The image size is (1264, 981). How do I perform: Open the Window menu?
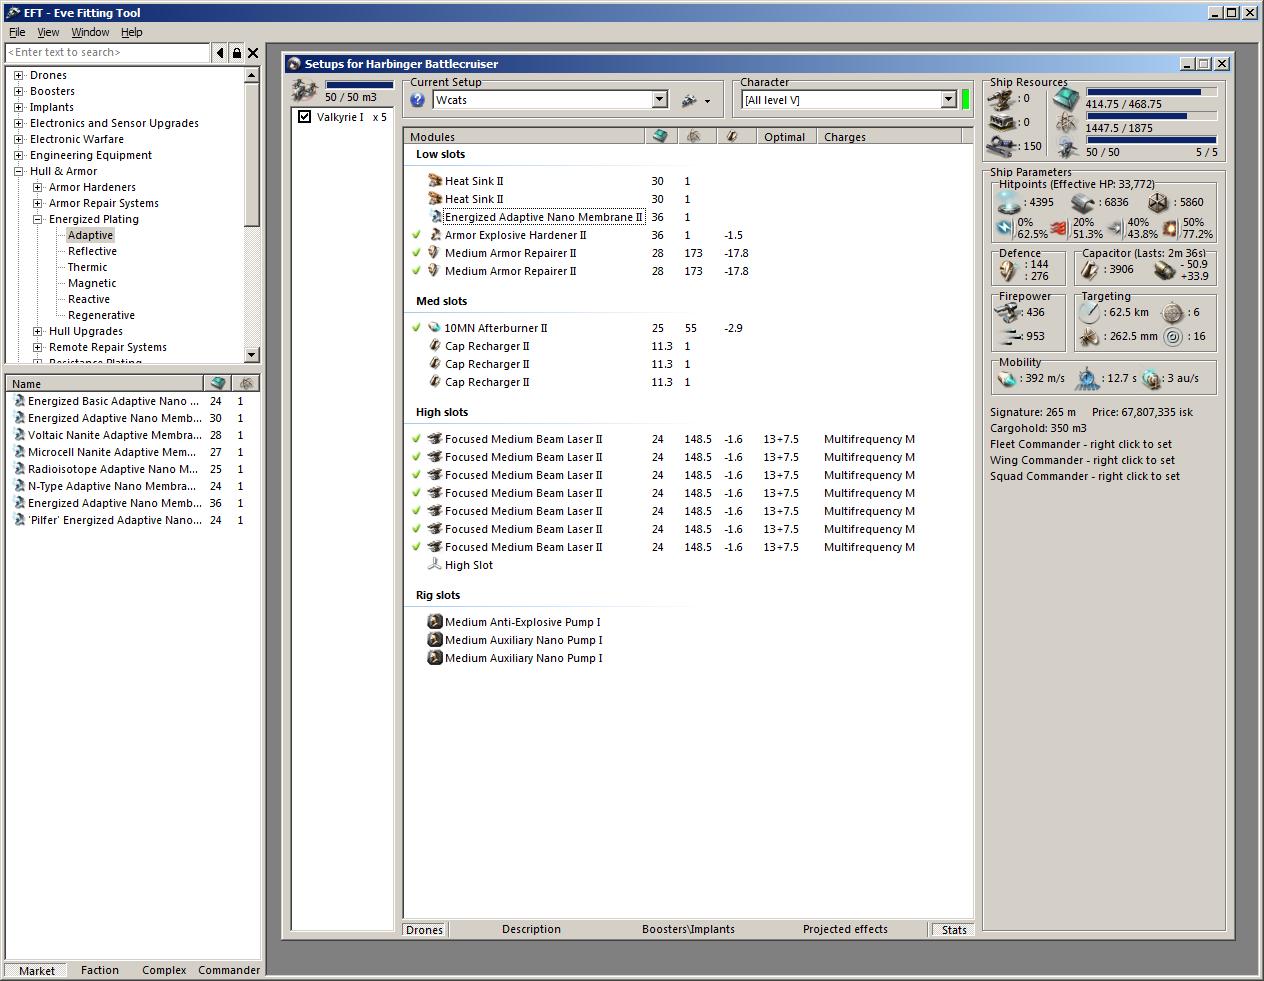[90, 32]
